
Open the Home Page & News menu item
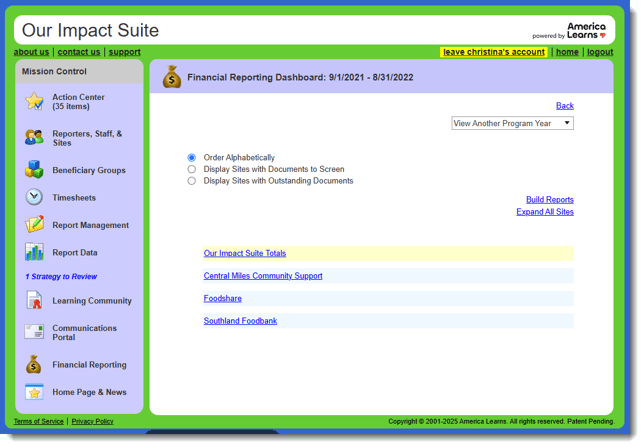pyautogui.click(x=89, y=392)
